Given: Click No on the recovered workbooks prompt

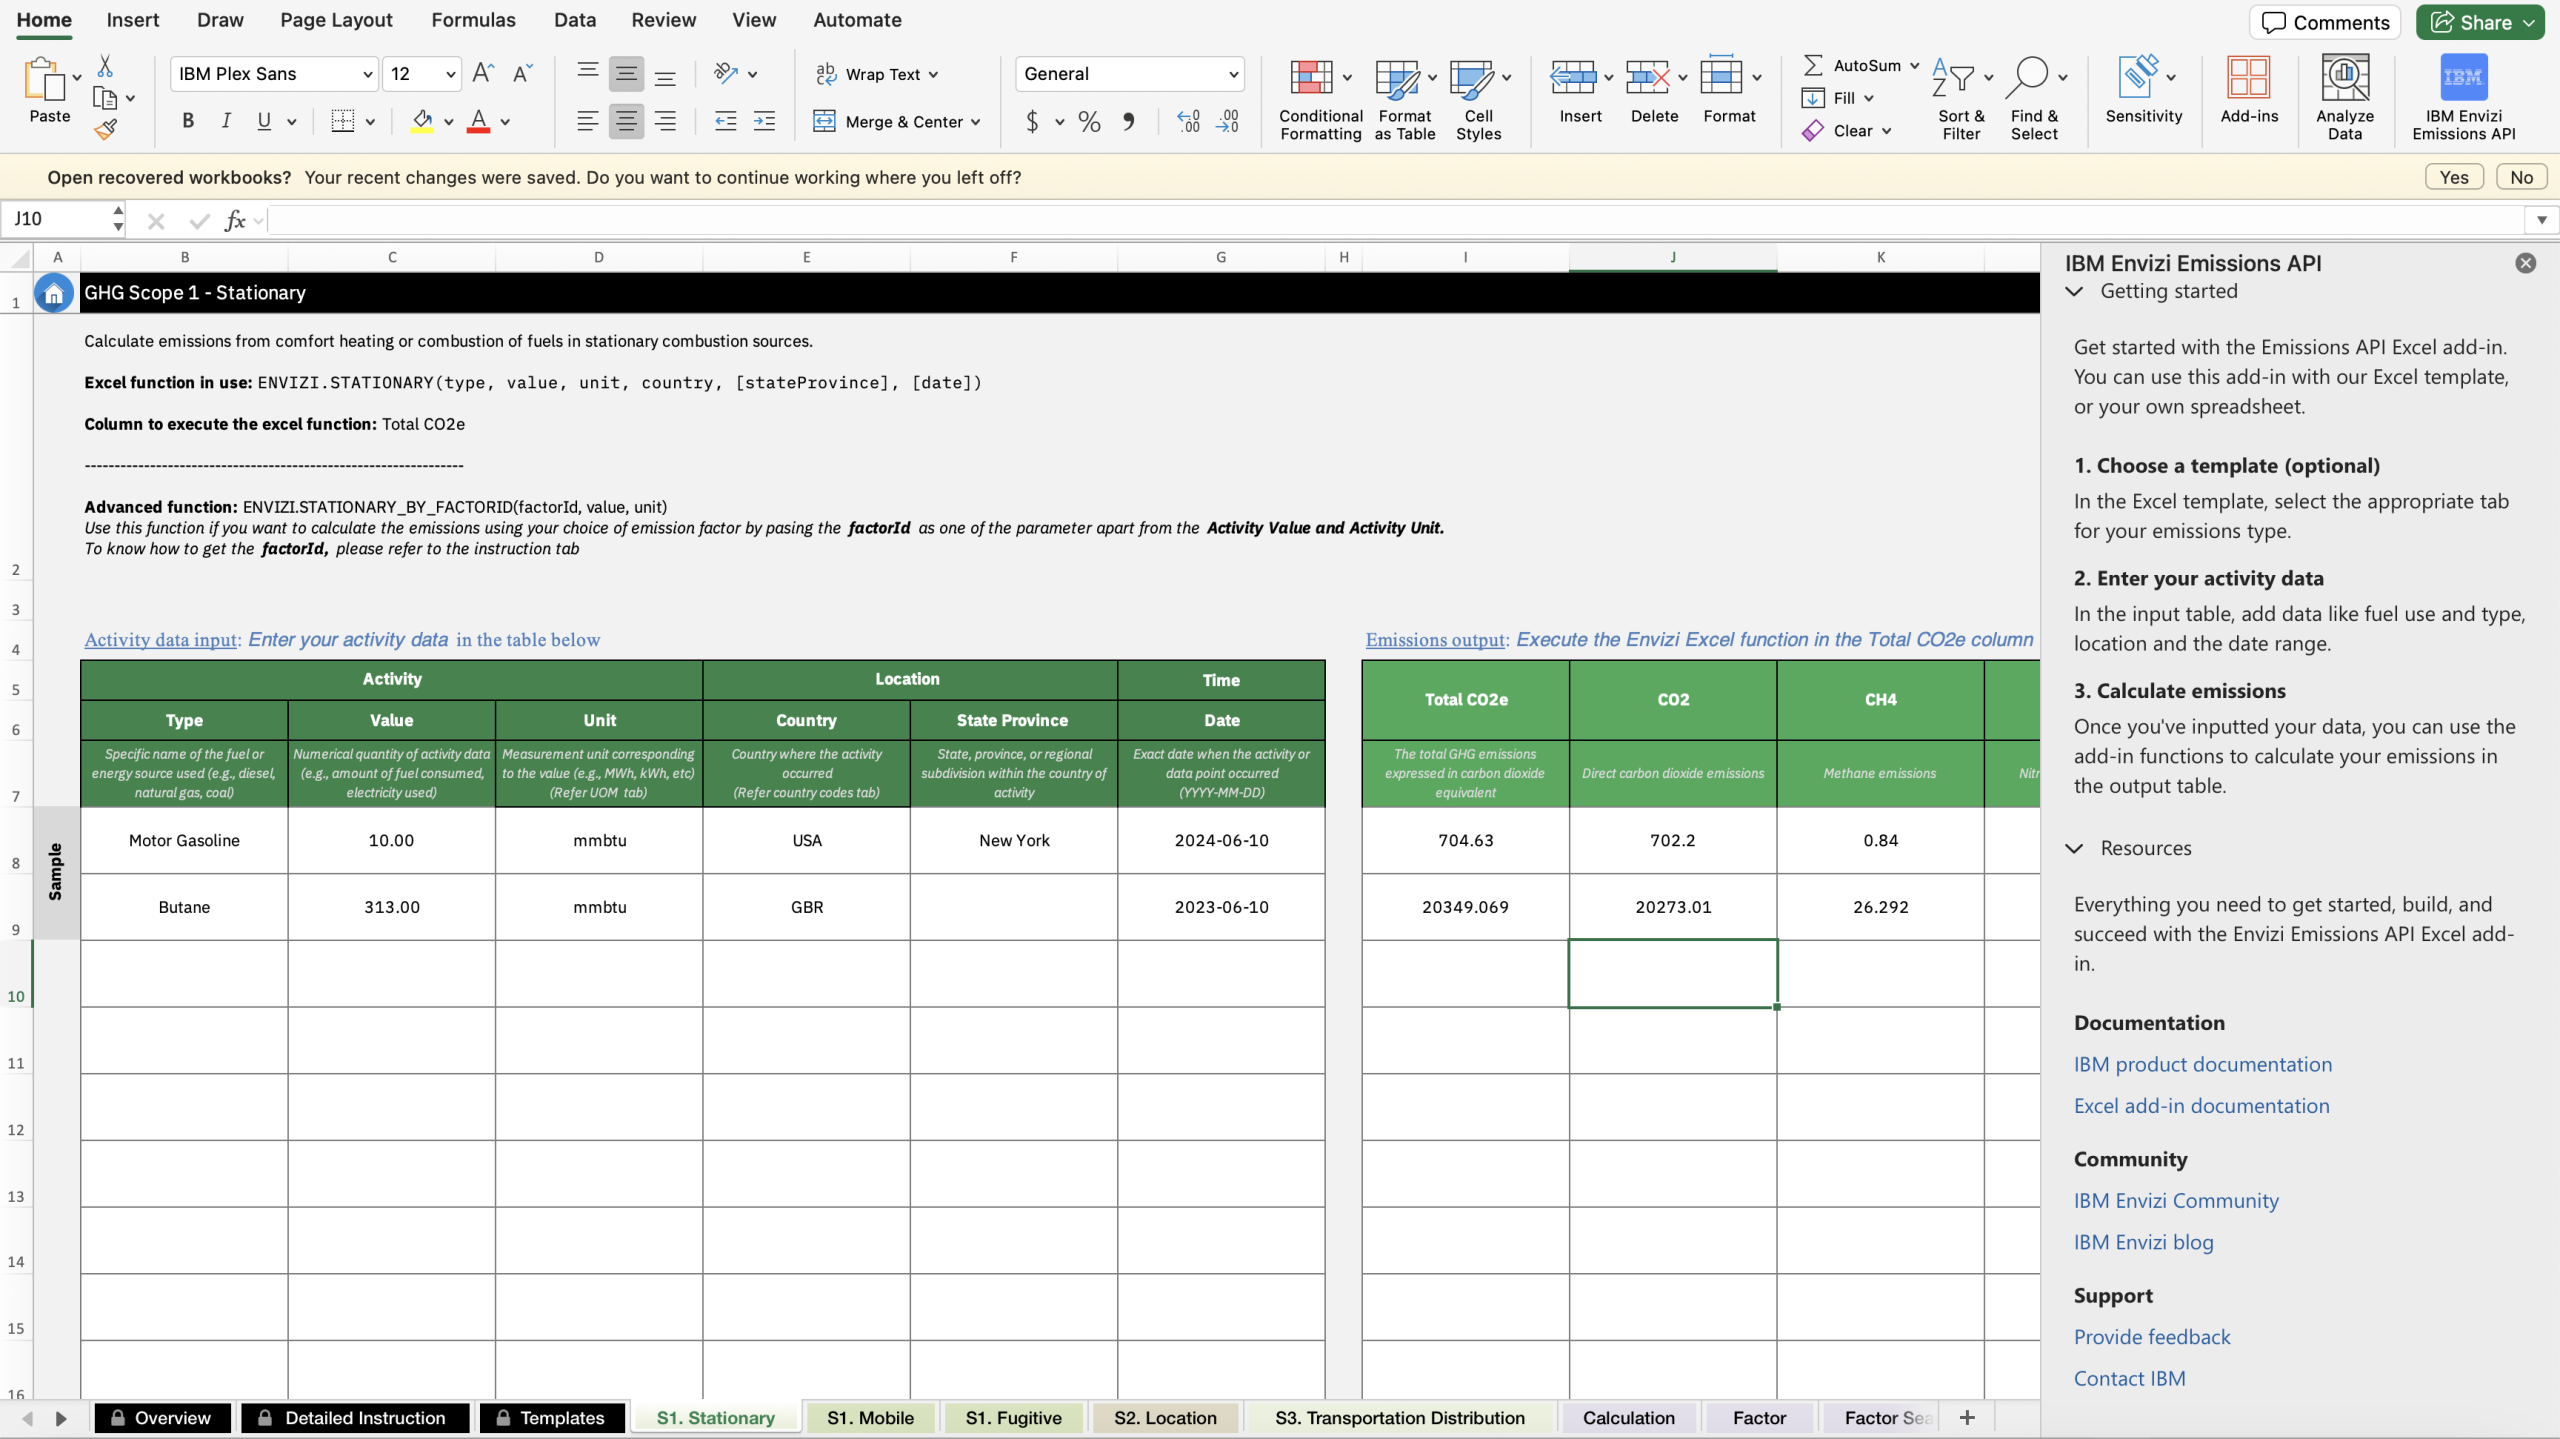Looking at the screenshot, I should coord(2521,177).
